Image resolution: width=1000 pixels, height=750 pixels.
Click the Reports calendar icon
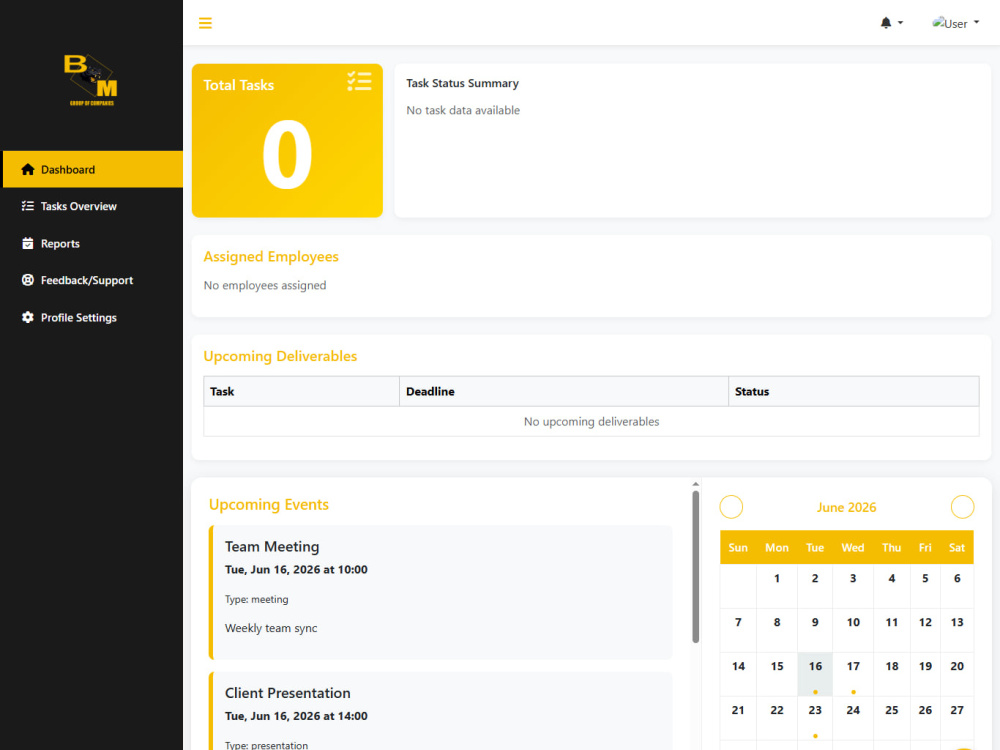pos(27,244)
